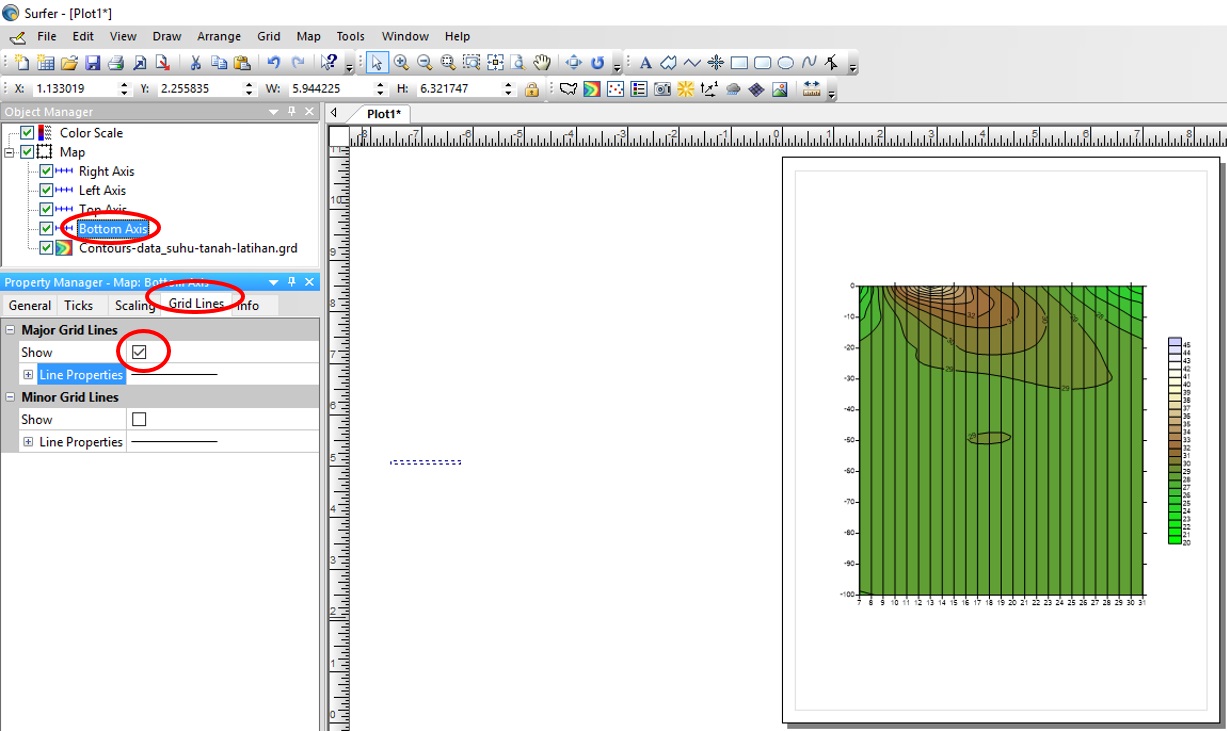This screenshot has width=1227, height=731.
Task: Undo the last action
Action: [x=274, y=63]
